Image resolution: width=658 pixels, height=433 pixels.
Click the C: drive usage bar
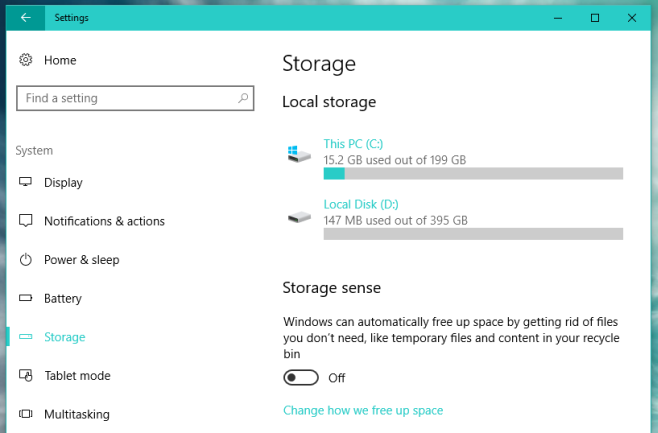point(473,174)
